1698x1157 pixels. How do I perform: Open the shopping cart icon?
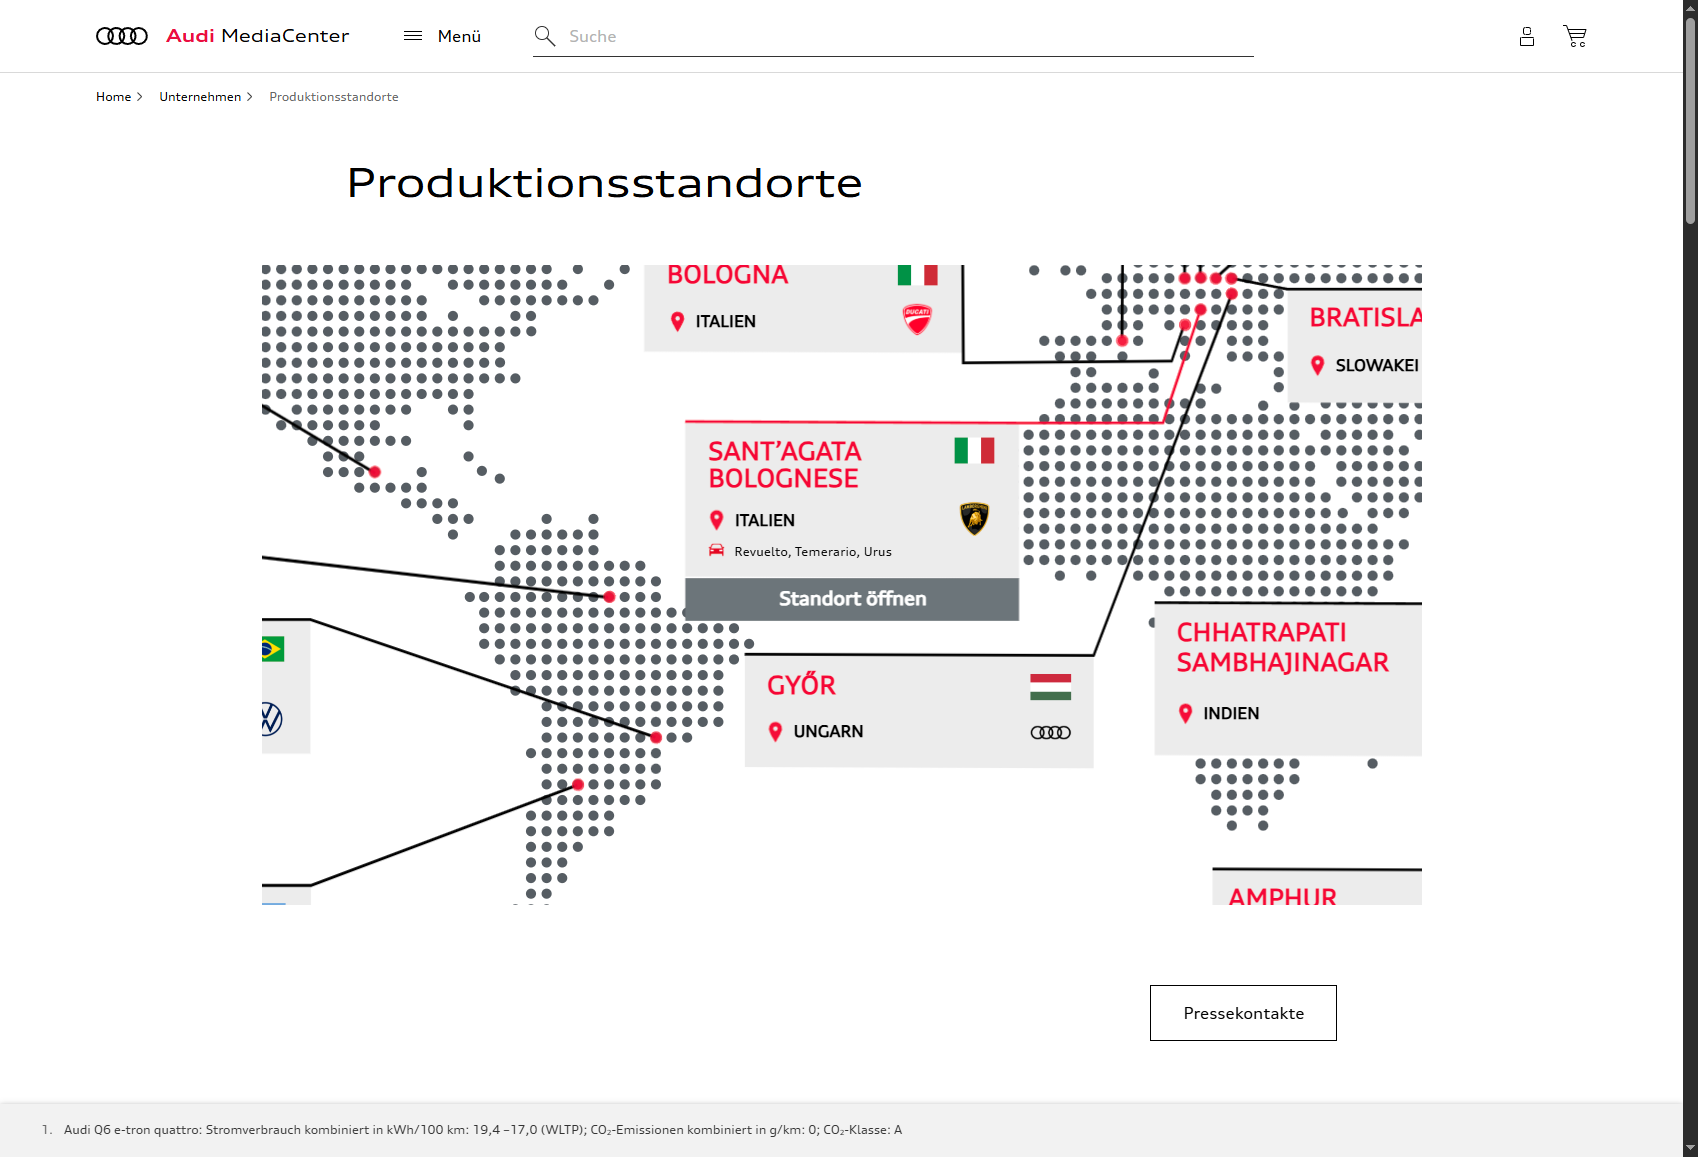point(1575,36)
